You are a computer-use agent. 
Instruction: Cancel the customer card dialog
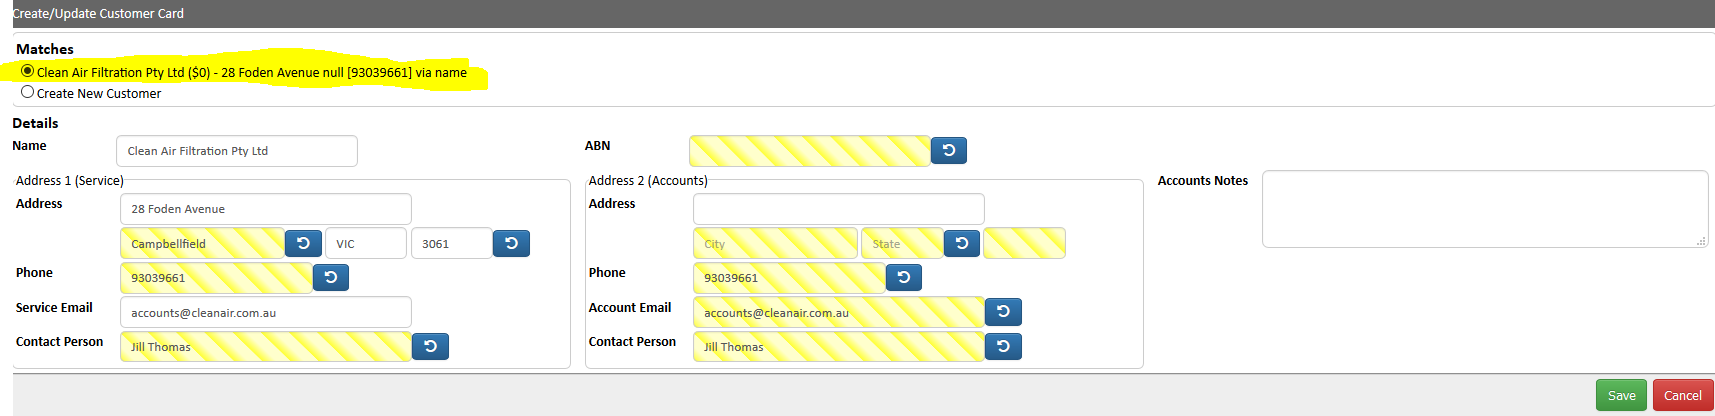[1683, 395]
